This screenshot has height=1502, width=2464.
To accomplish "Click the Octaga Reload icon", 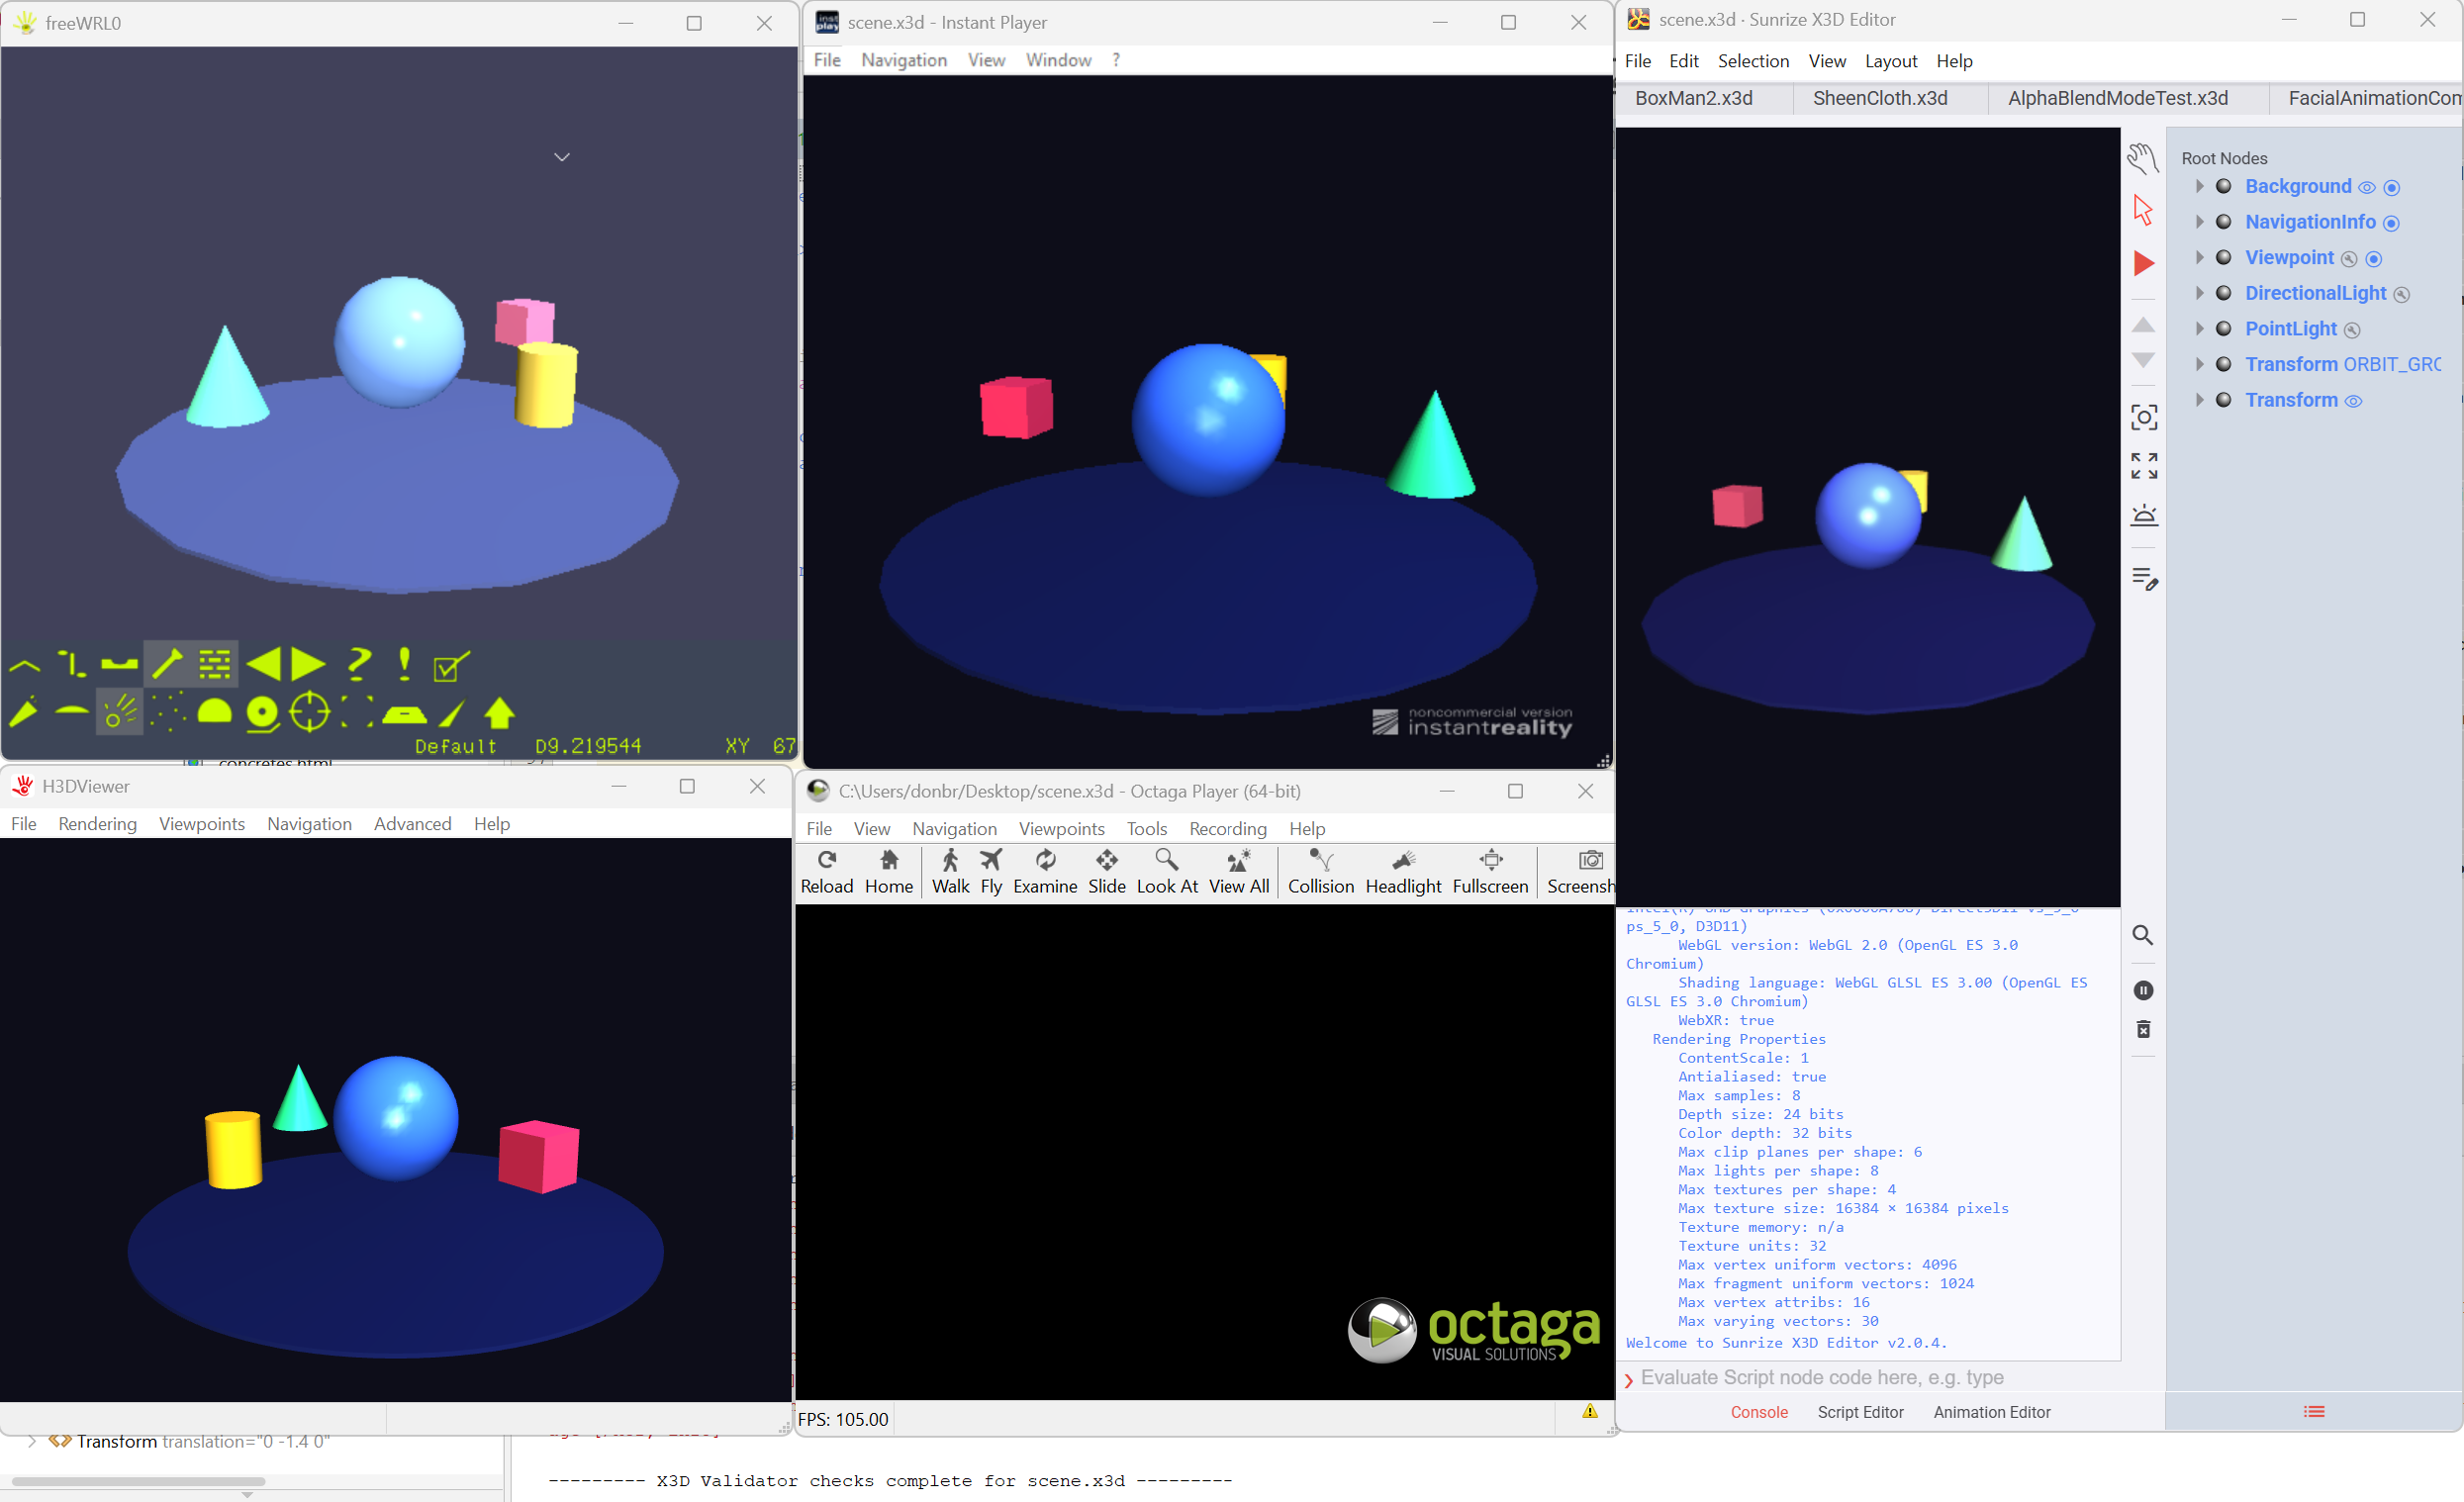I will coord(826,871).
